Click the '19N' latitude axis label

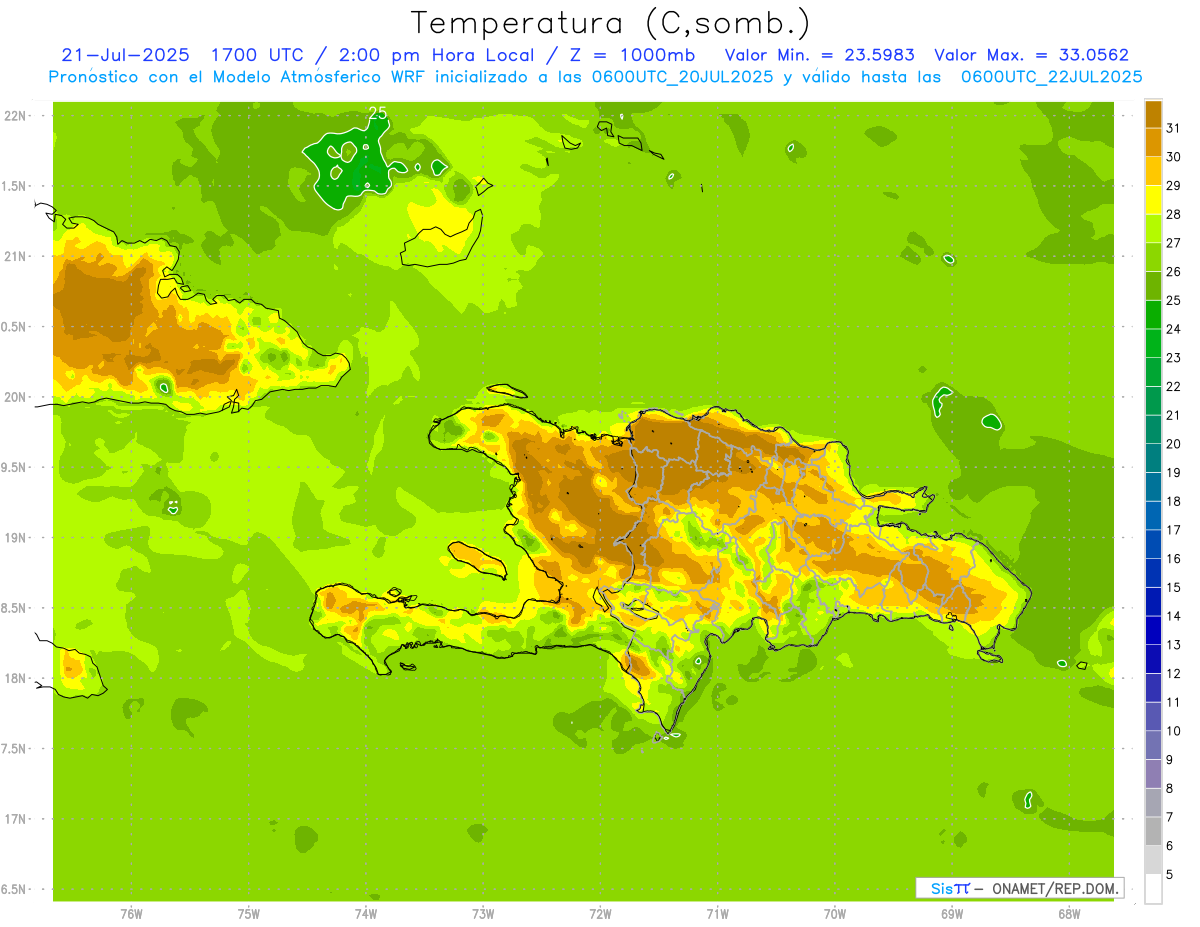point(16,538)
